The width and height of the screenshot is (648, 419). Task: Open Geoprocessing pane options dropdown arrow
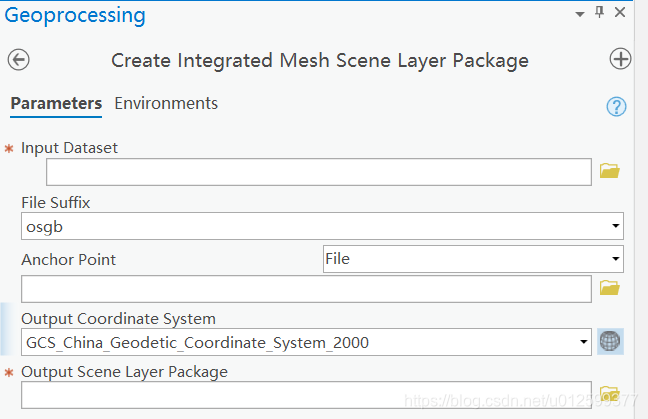pos(579,14)
